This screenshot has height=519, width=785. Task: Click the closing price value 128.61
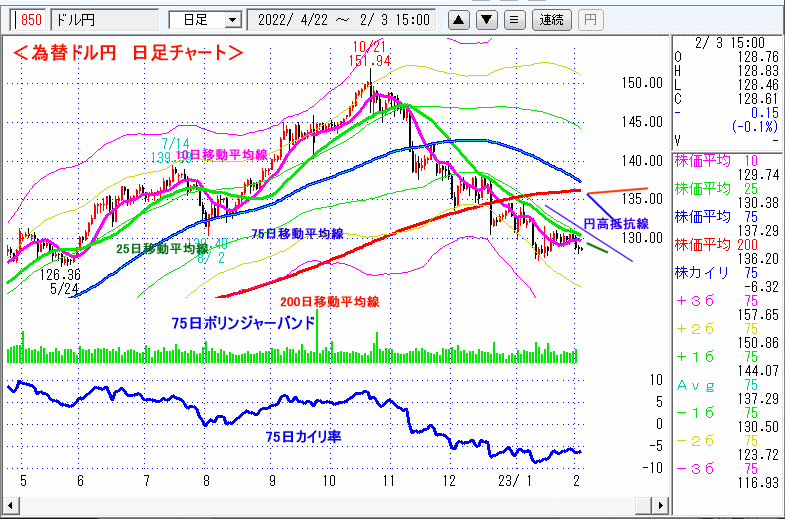coord(758,99)
